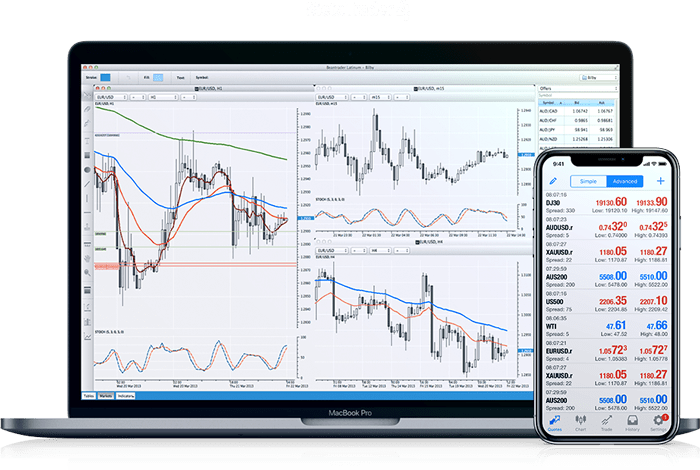The image size is (700, 470).
Task: Switch quotes view to Advanced mode
Action: click(624, 181)
